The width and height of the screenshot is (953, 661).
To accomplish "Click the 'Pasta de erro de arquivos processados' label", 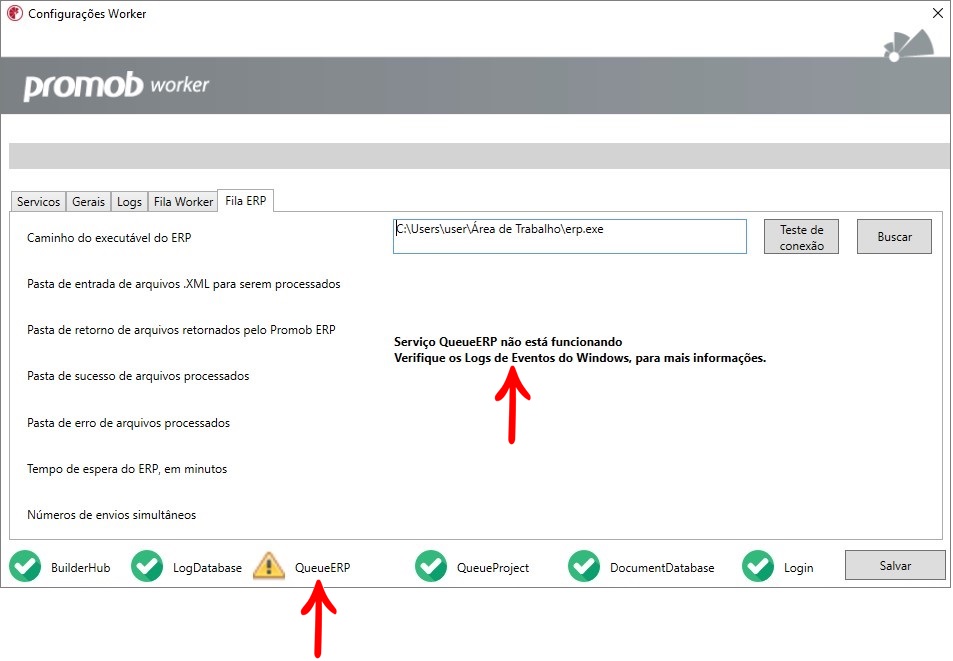I will coord(128,423).
